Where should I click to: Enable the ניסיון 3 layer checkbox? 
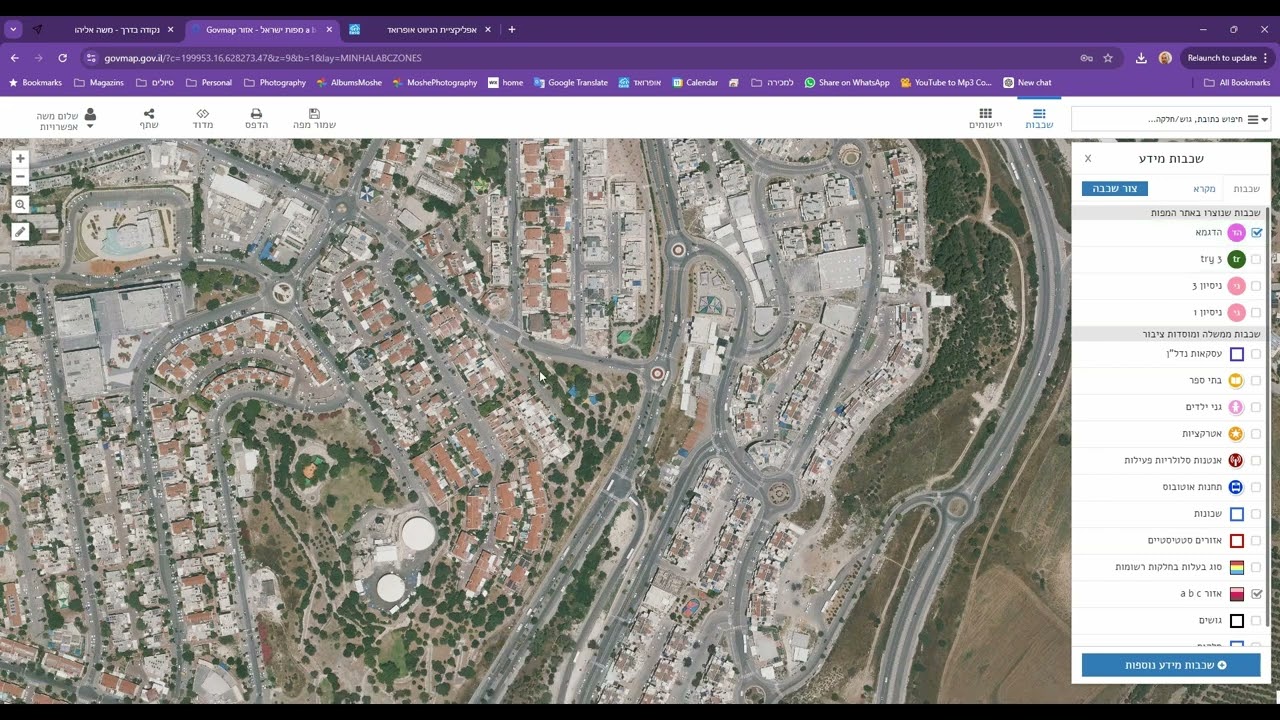[x=1256, y=286]
